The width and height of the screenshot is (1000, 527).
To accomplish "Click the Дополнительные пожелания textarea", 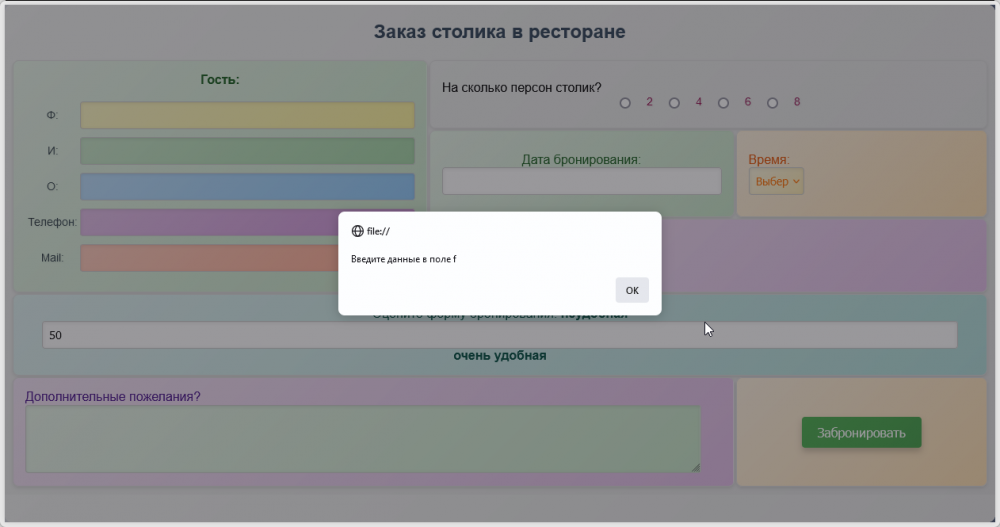I will click(x=363, y=440).
